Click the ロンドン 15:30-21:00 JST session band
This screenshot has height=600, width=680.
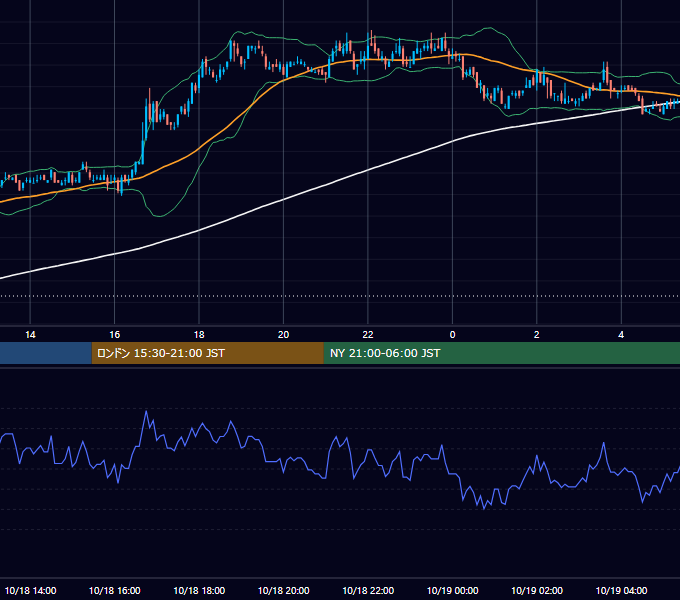point(207,353)
